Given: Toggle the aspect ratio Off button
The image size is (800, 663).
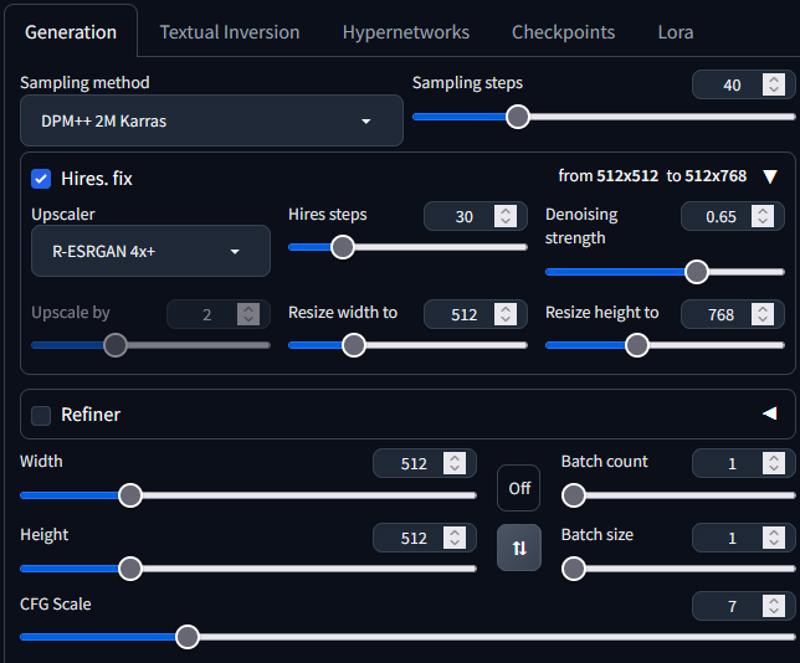Looking at the screenshot, I should point(519,488).
